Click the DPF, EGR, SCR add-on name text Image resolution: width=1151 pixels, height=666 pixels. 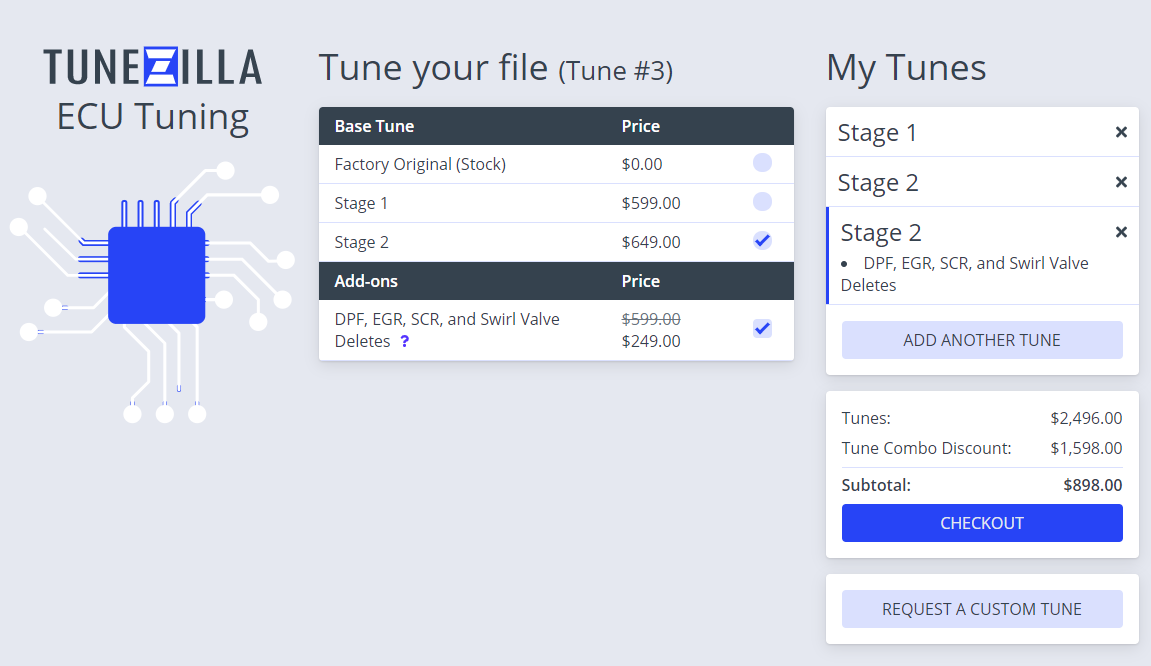[447, 319]
